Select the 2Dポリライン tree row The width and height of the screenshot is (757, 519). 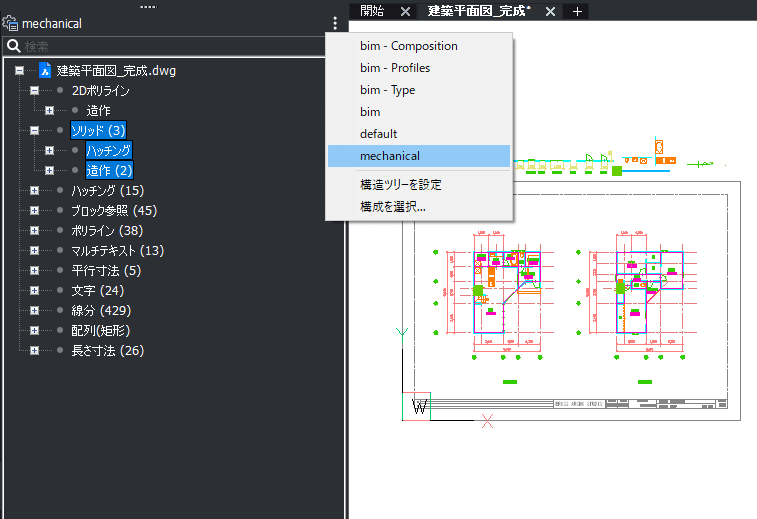(x=100, y=91)
